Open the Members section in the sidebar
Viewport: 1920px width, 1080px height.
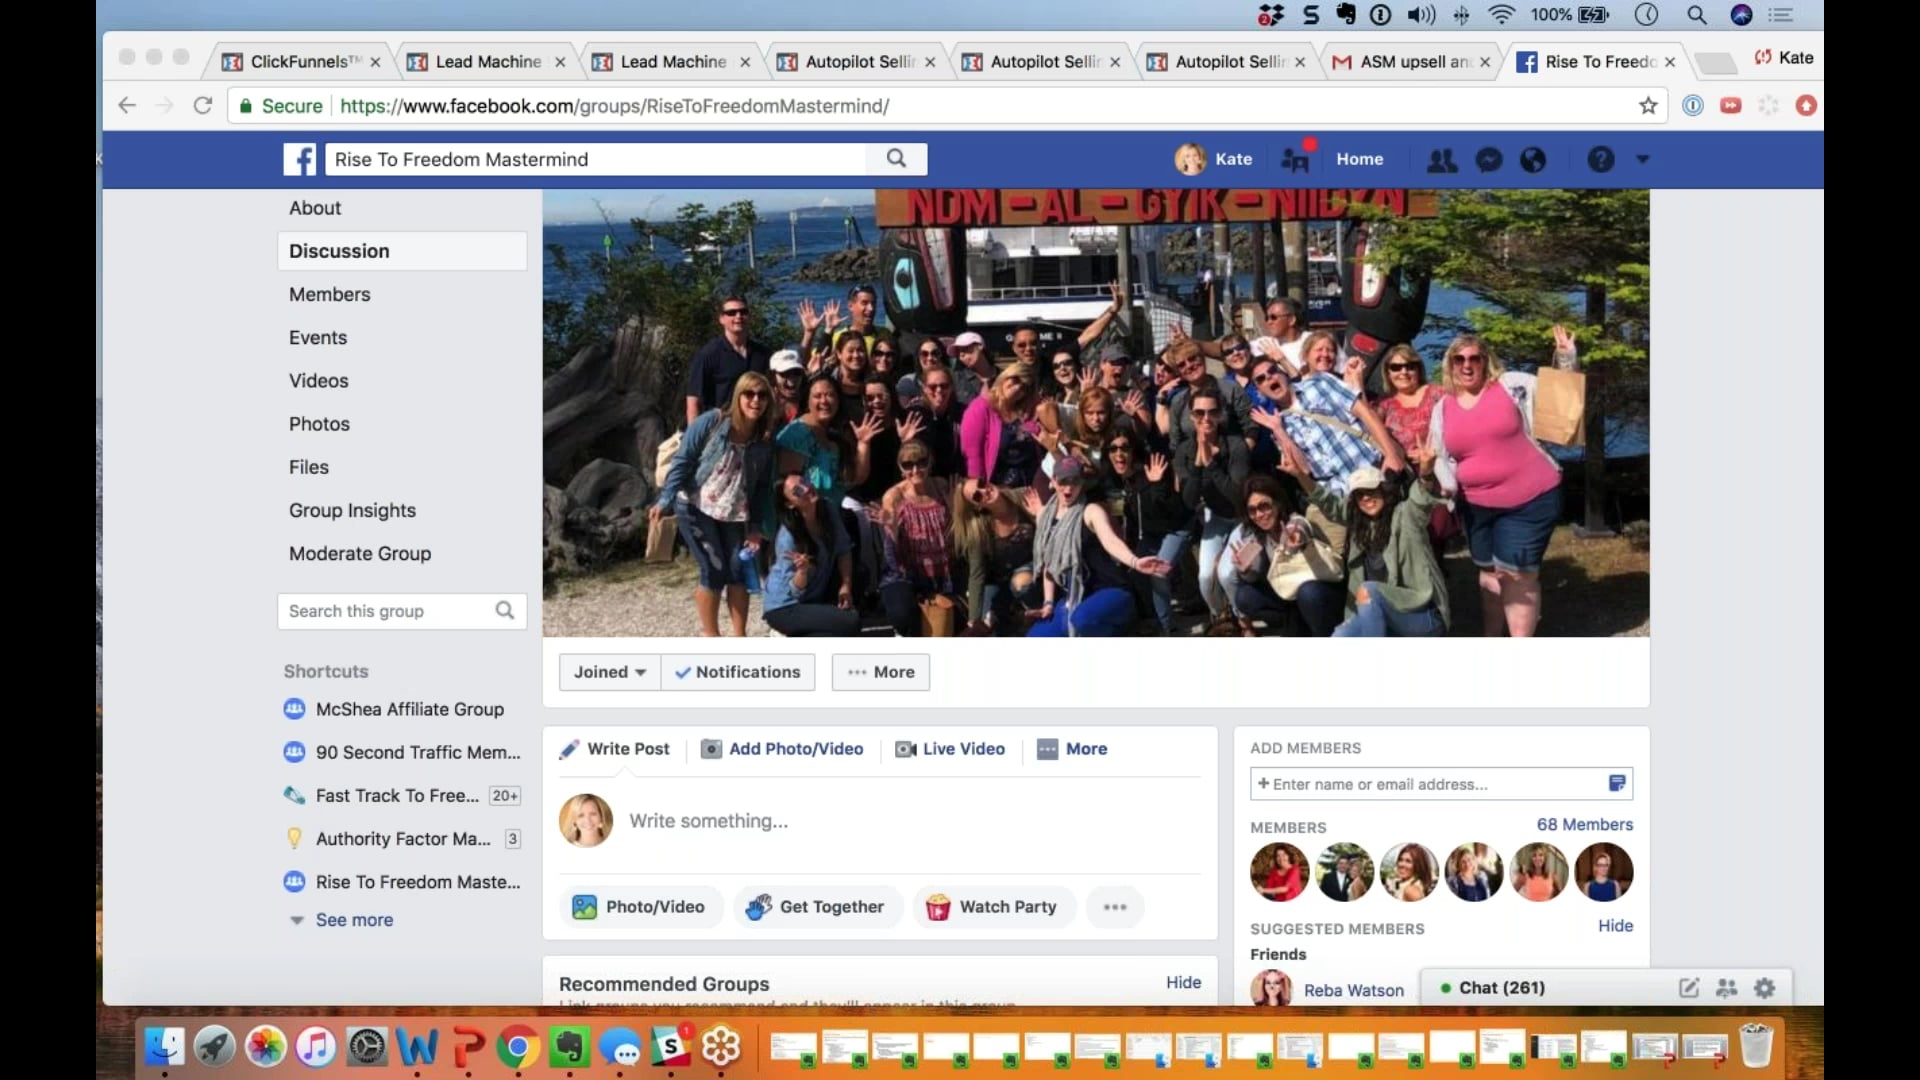pos(329,294)
